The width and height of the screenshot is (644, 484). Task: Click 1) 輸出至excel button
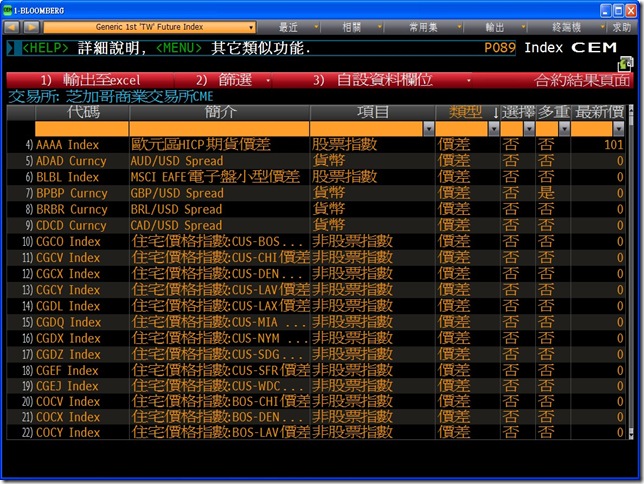click(90, 80)
